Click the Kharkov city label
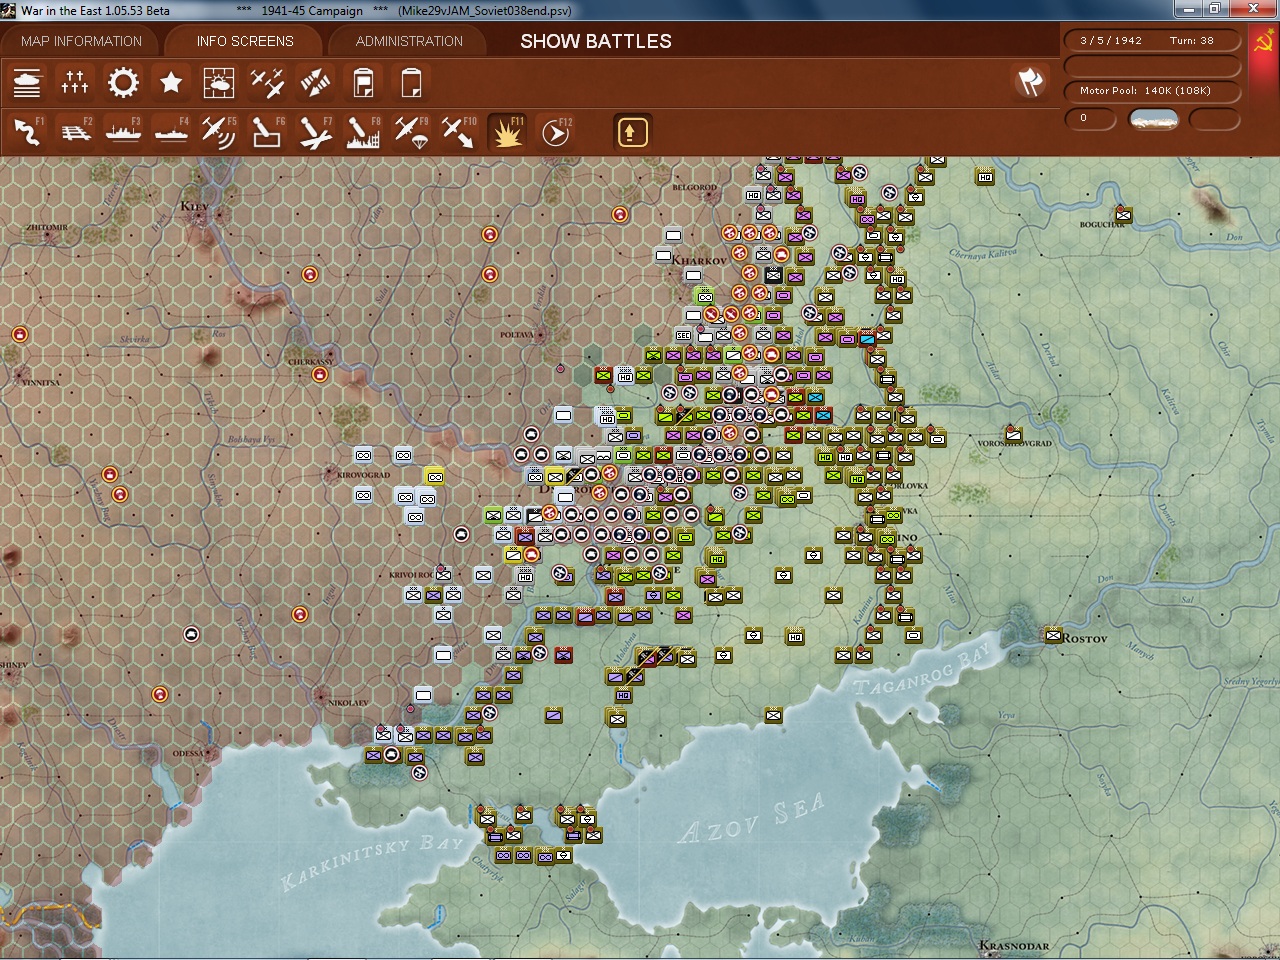 tap(699, 260)
